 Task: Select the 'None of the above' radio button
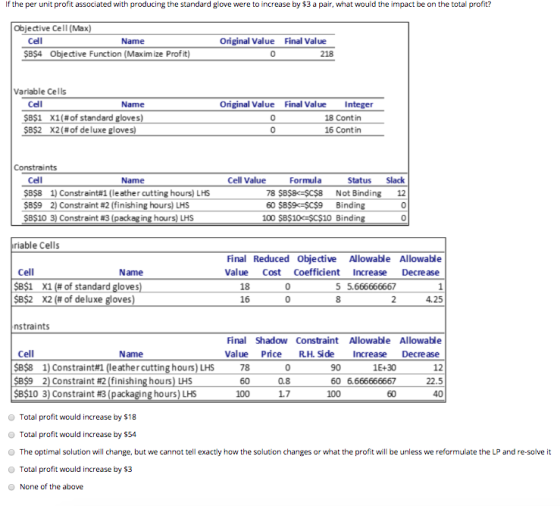(x=11, y=487)
